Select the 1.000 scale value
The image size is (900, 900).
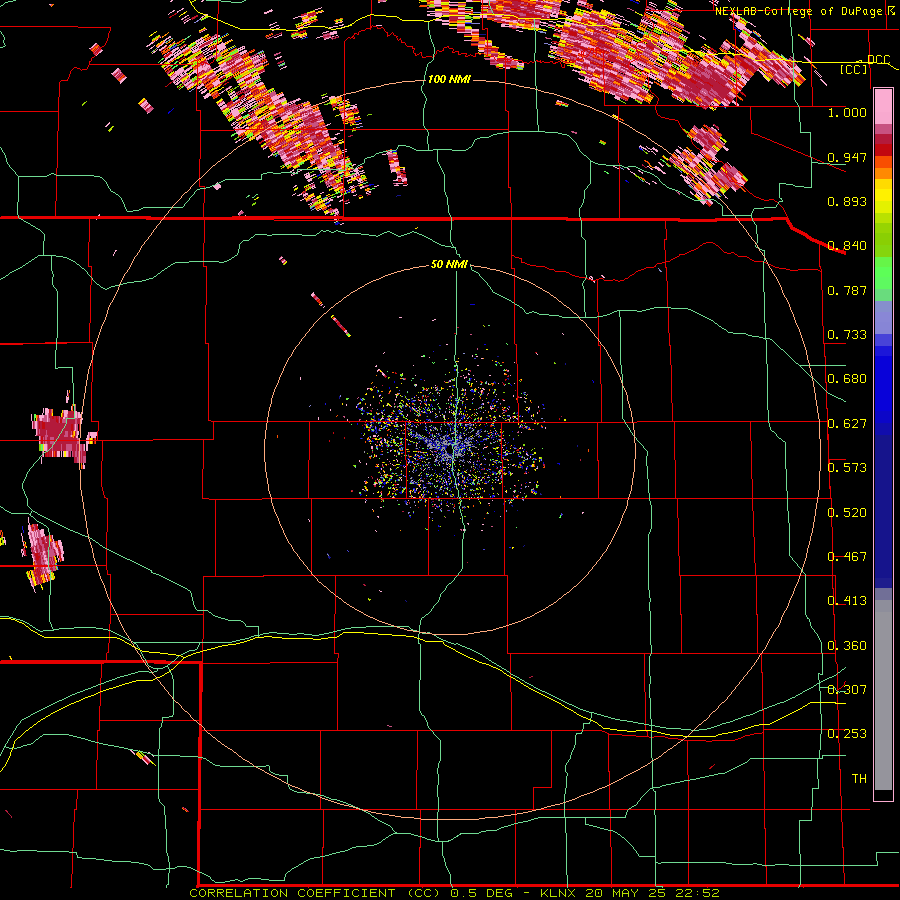[847, 112]
